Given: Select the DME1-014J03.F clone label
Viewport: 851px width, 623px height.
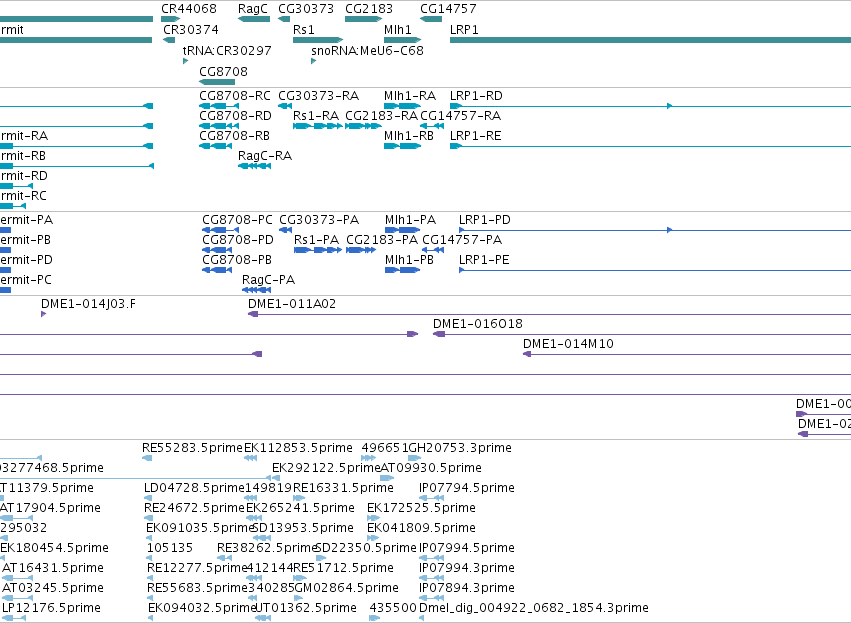Looking at the screenshot, I should [x=88, y=304].
